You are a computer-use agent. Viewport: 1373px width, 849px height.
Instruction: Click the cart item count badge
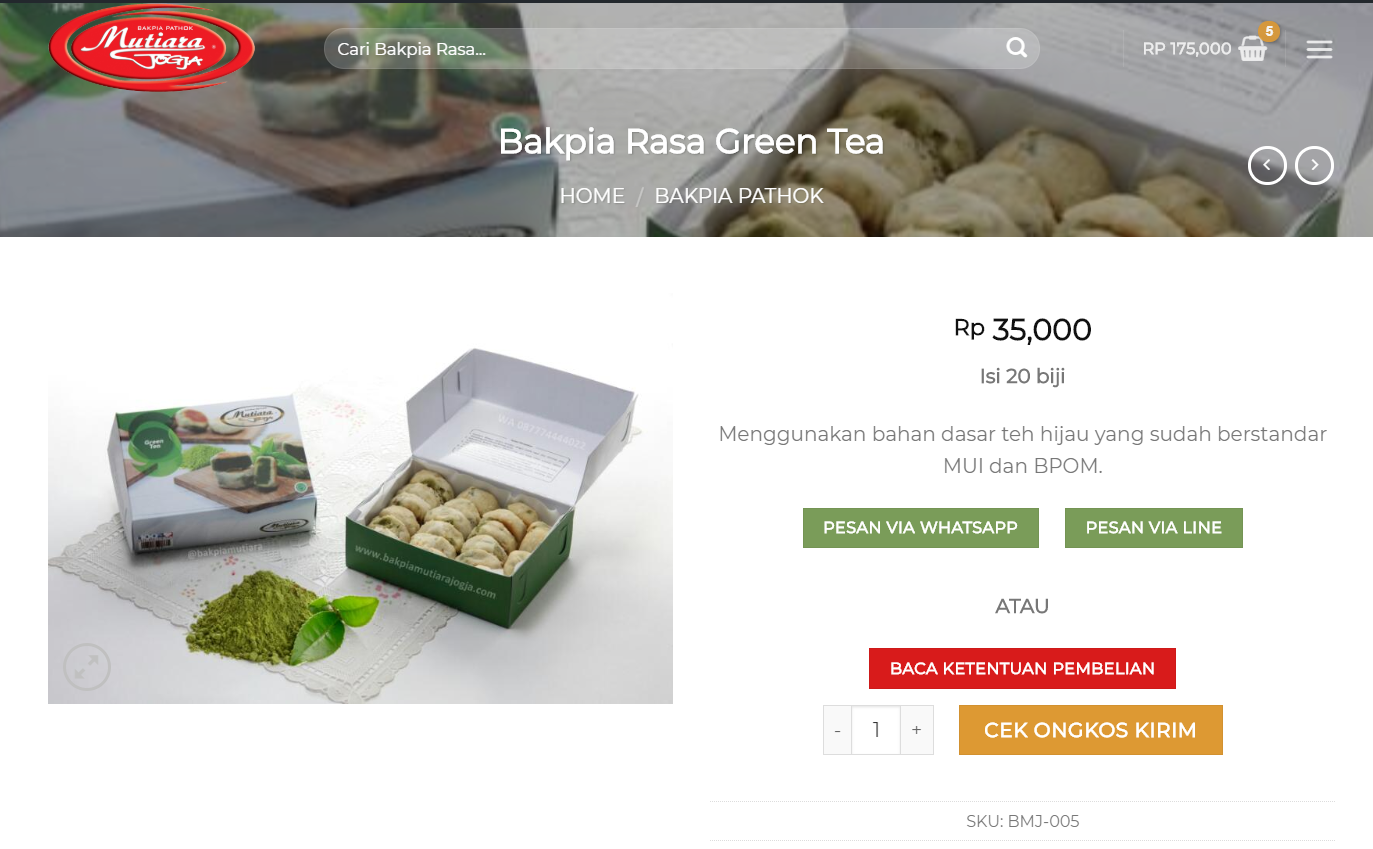(x=1269, y=31)
